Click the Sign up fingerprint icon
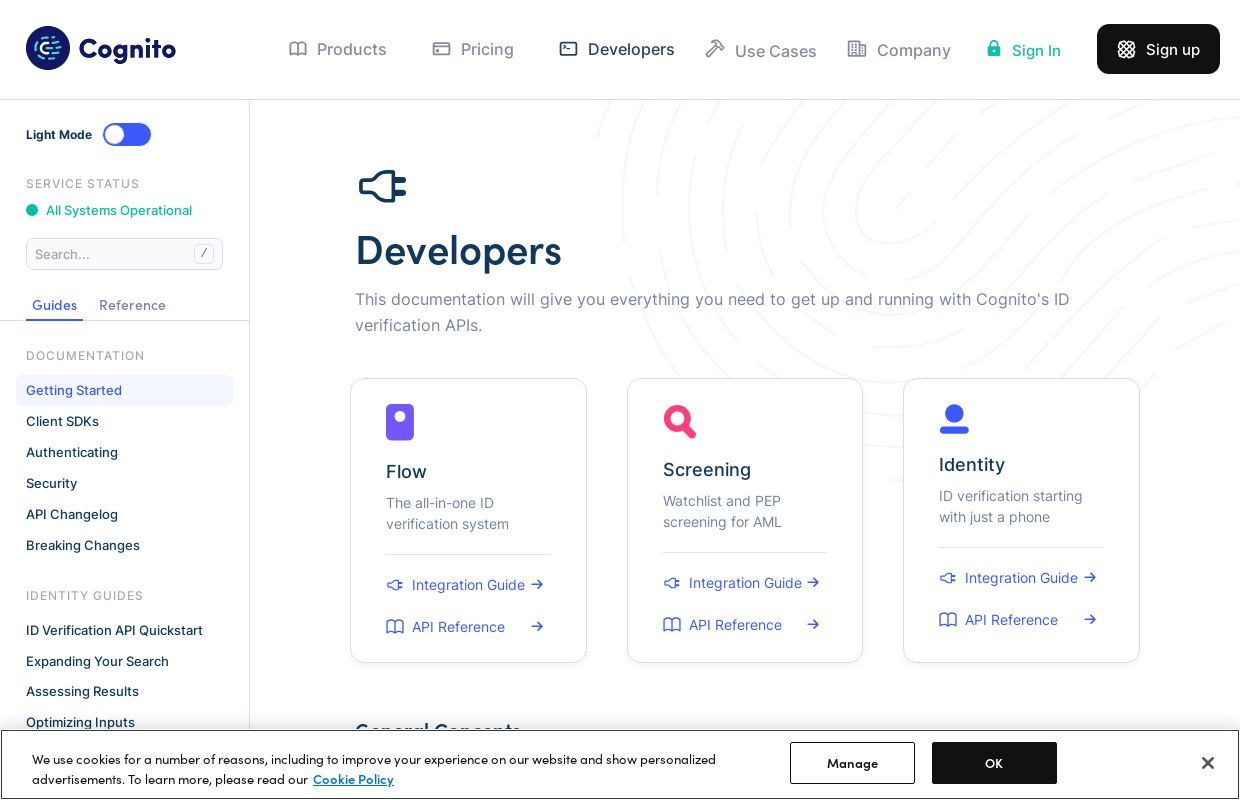 tap(1127, 49)
